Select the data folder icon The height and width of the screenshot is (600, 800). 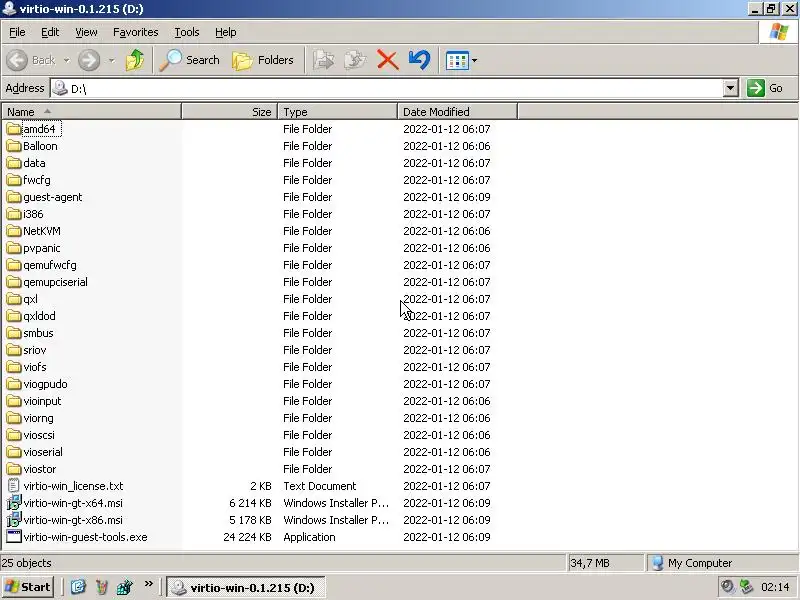pos(14,163)
